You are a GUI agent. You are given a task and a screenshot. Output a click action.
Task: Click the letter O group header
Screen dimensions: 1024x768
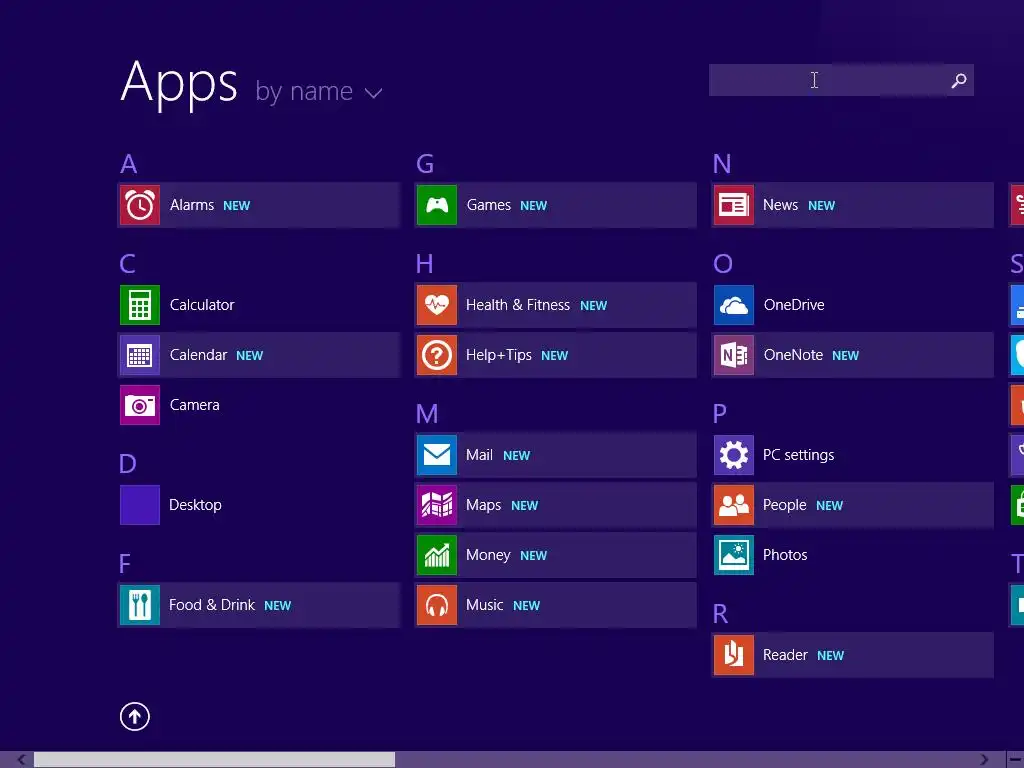pos(723,264)
